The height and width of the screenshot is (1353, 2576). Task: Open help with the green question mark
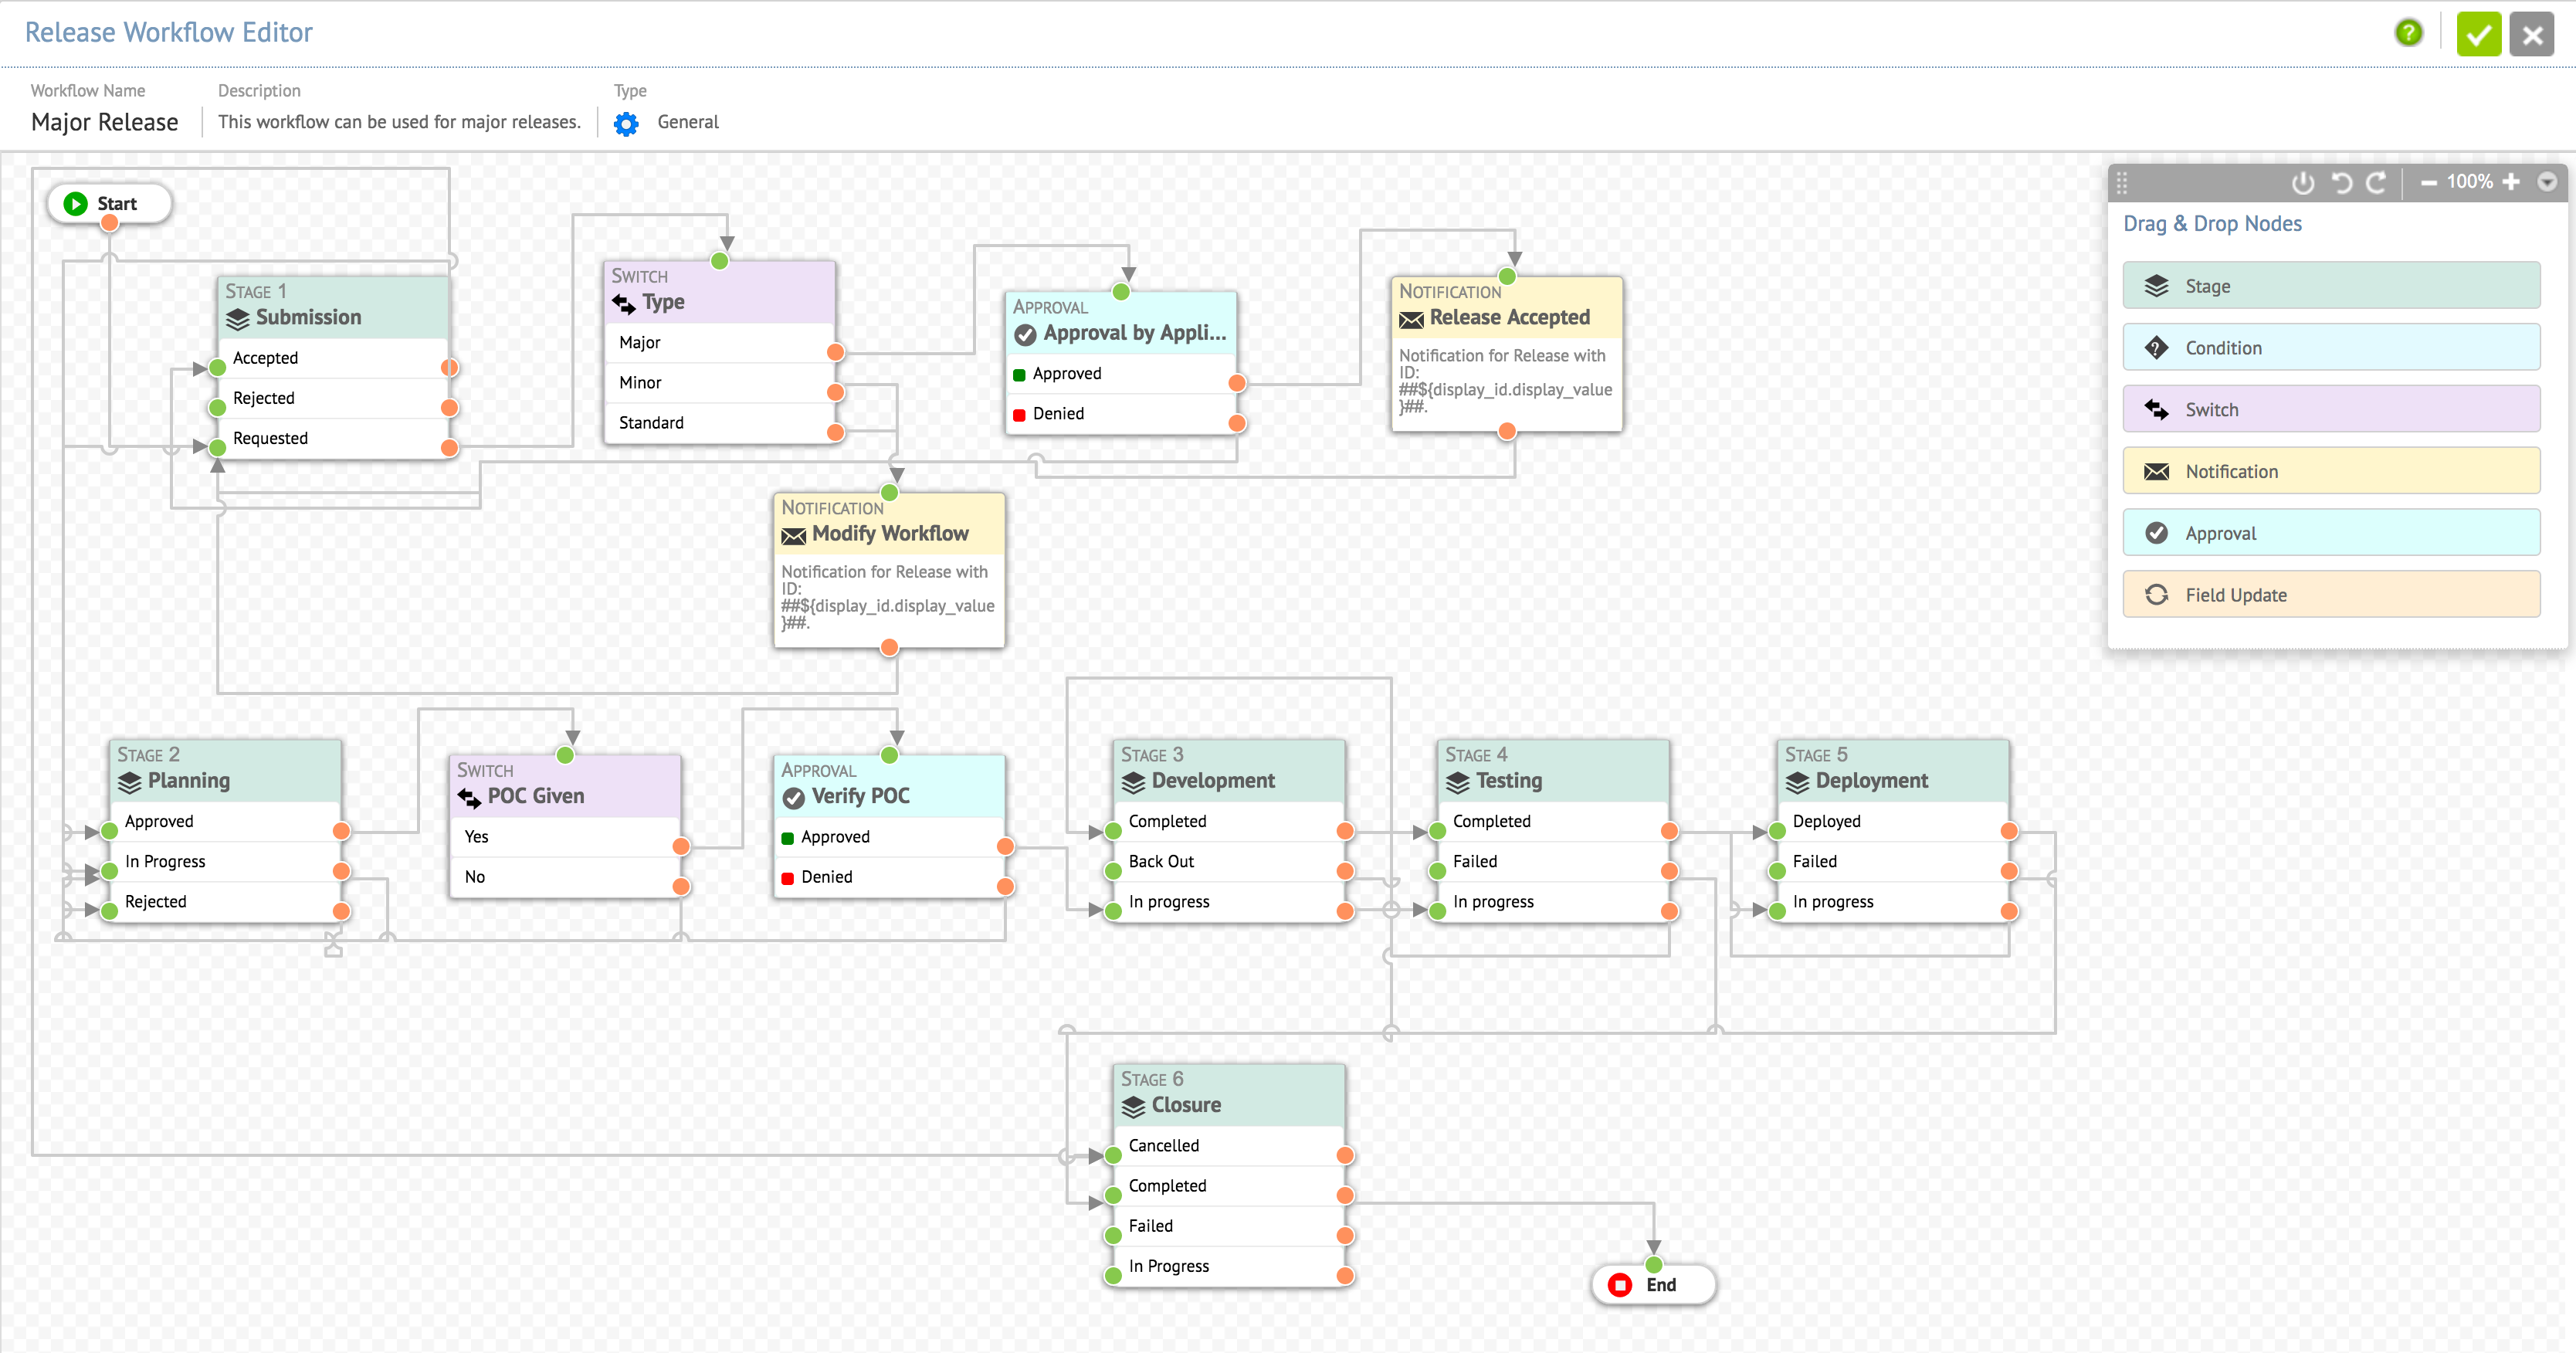tap(2408, 34)
